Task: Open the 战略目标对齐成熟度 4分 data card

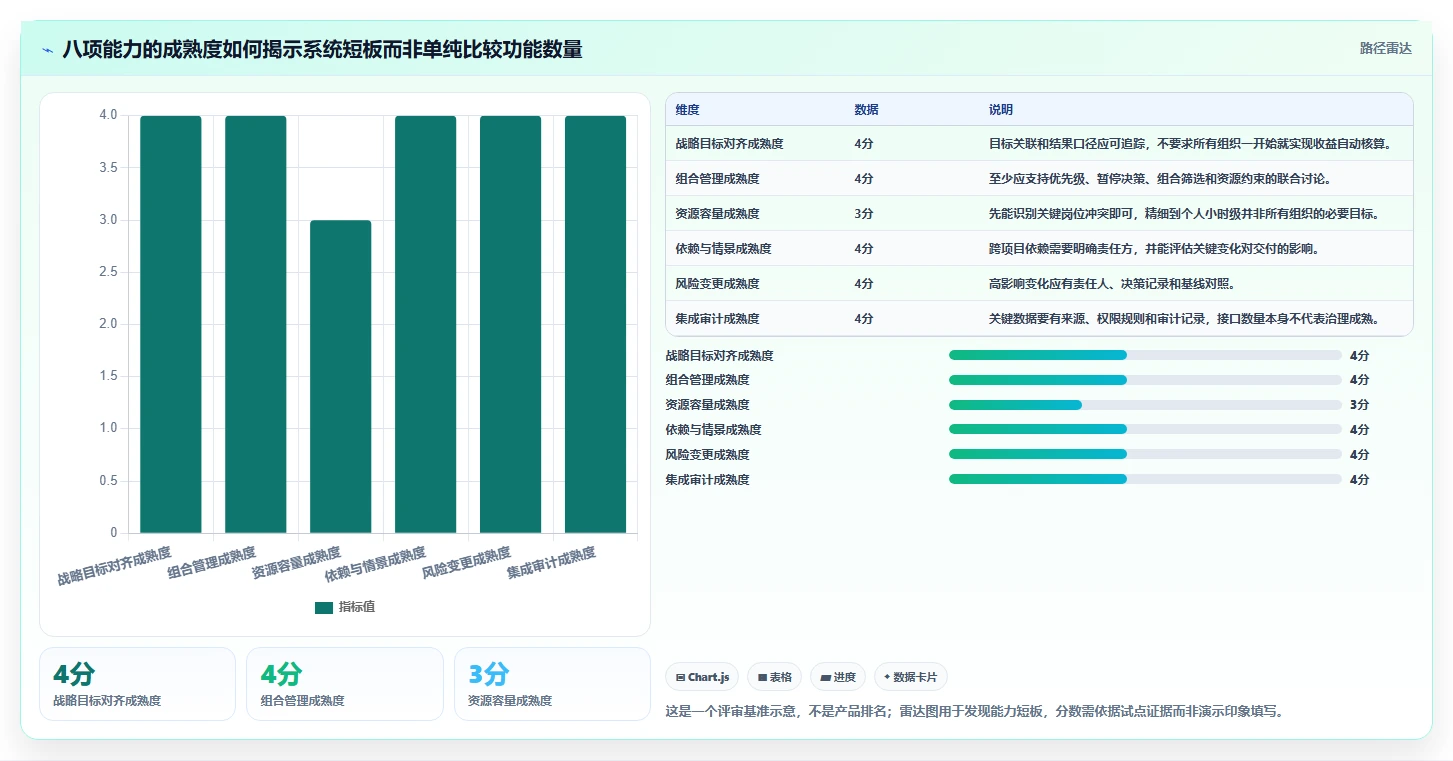Action: [137, 684]
